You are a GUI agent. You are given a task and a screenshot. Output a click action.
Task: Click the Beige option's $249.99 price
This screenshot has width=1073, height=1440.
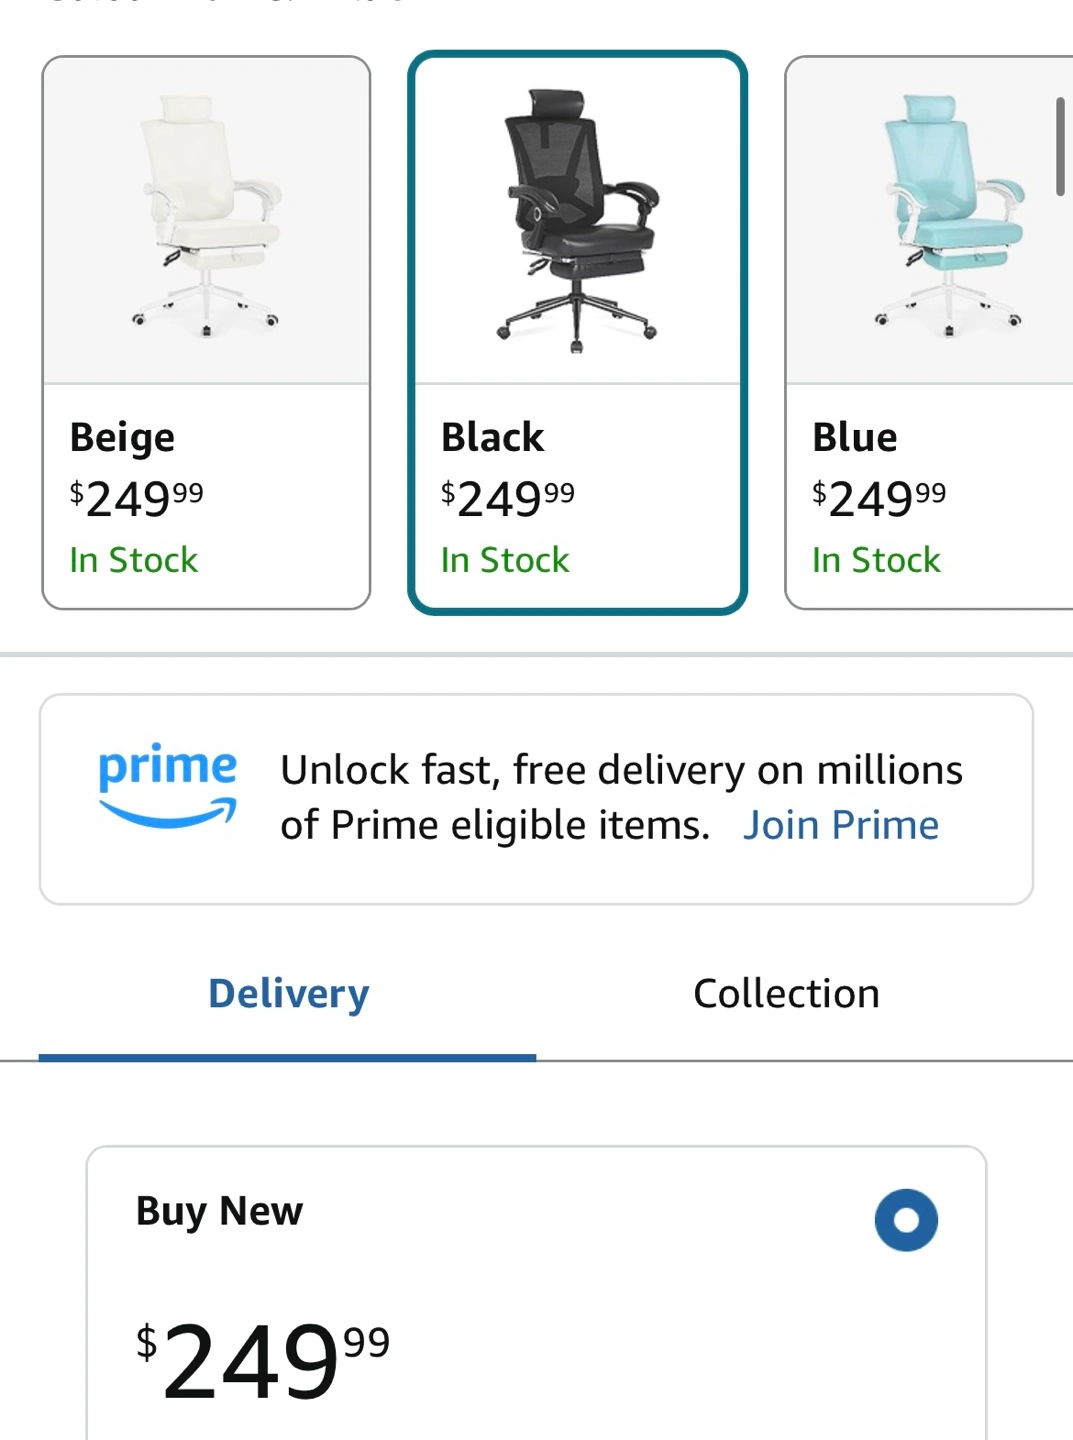pos(136,498)
